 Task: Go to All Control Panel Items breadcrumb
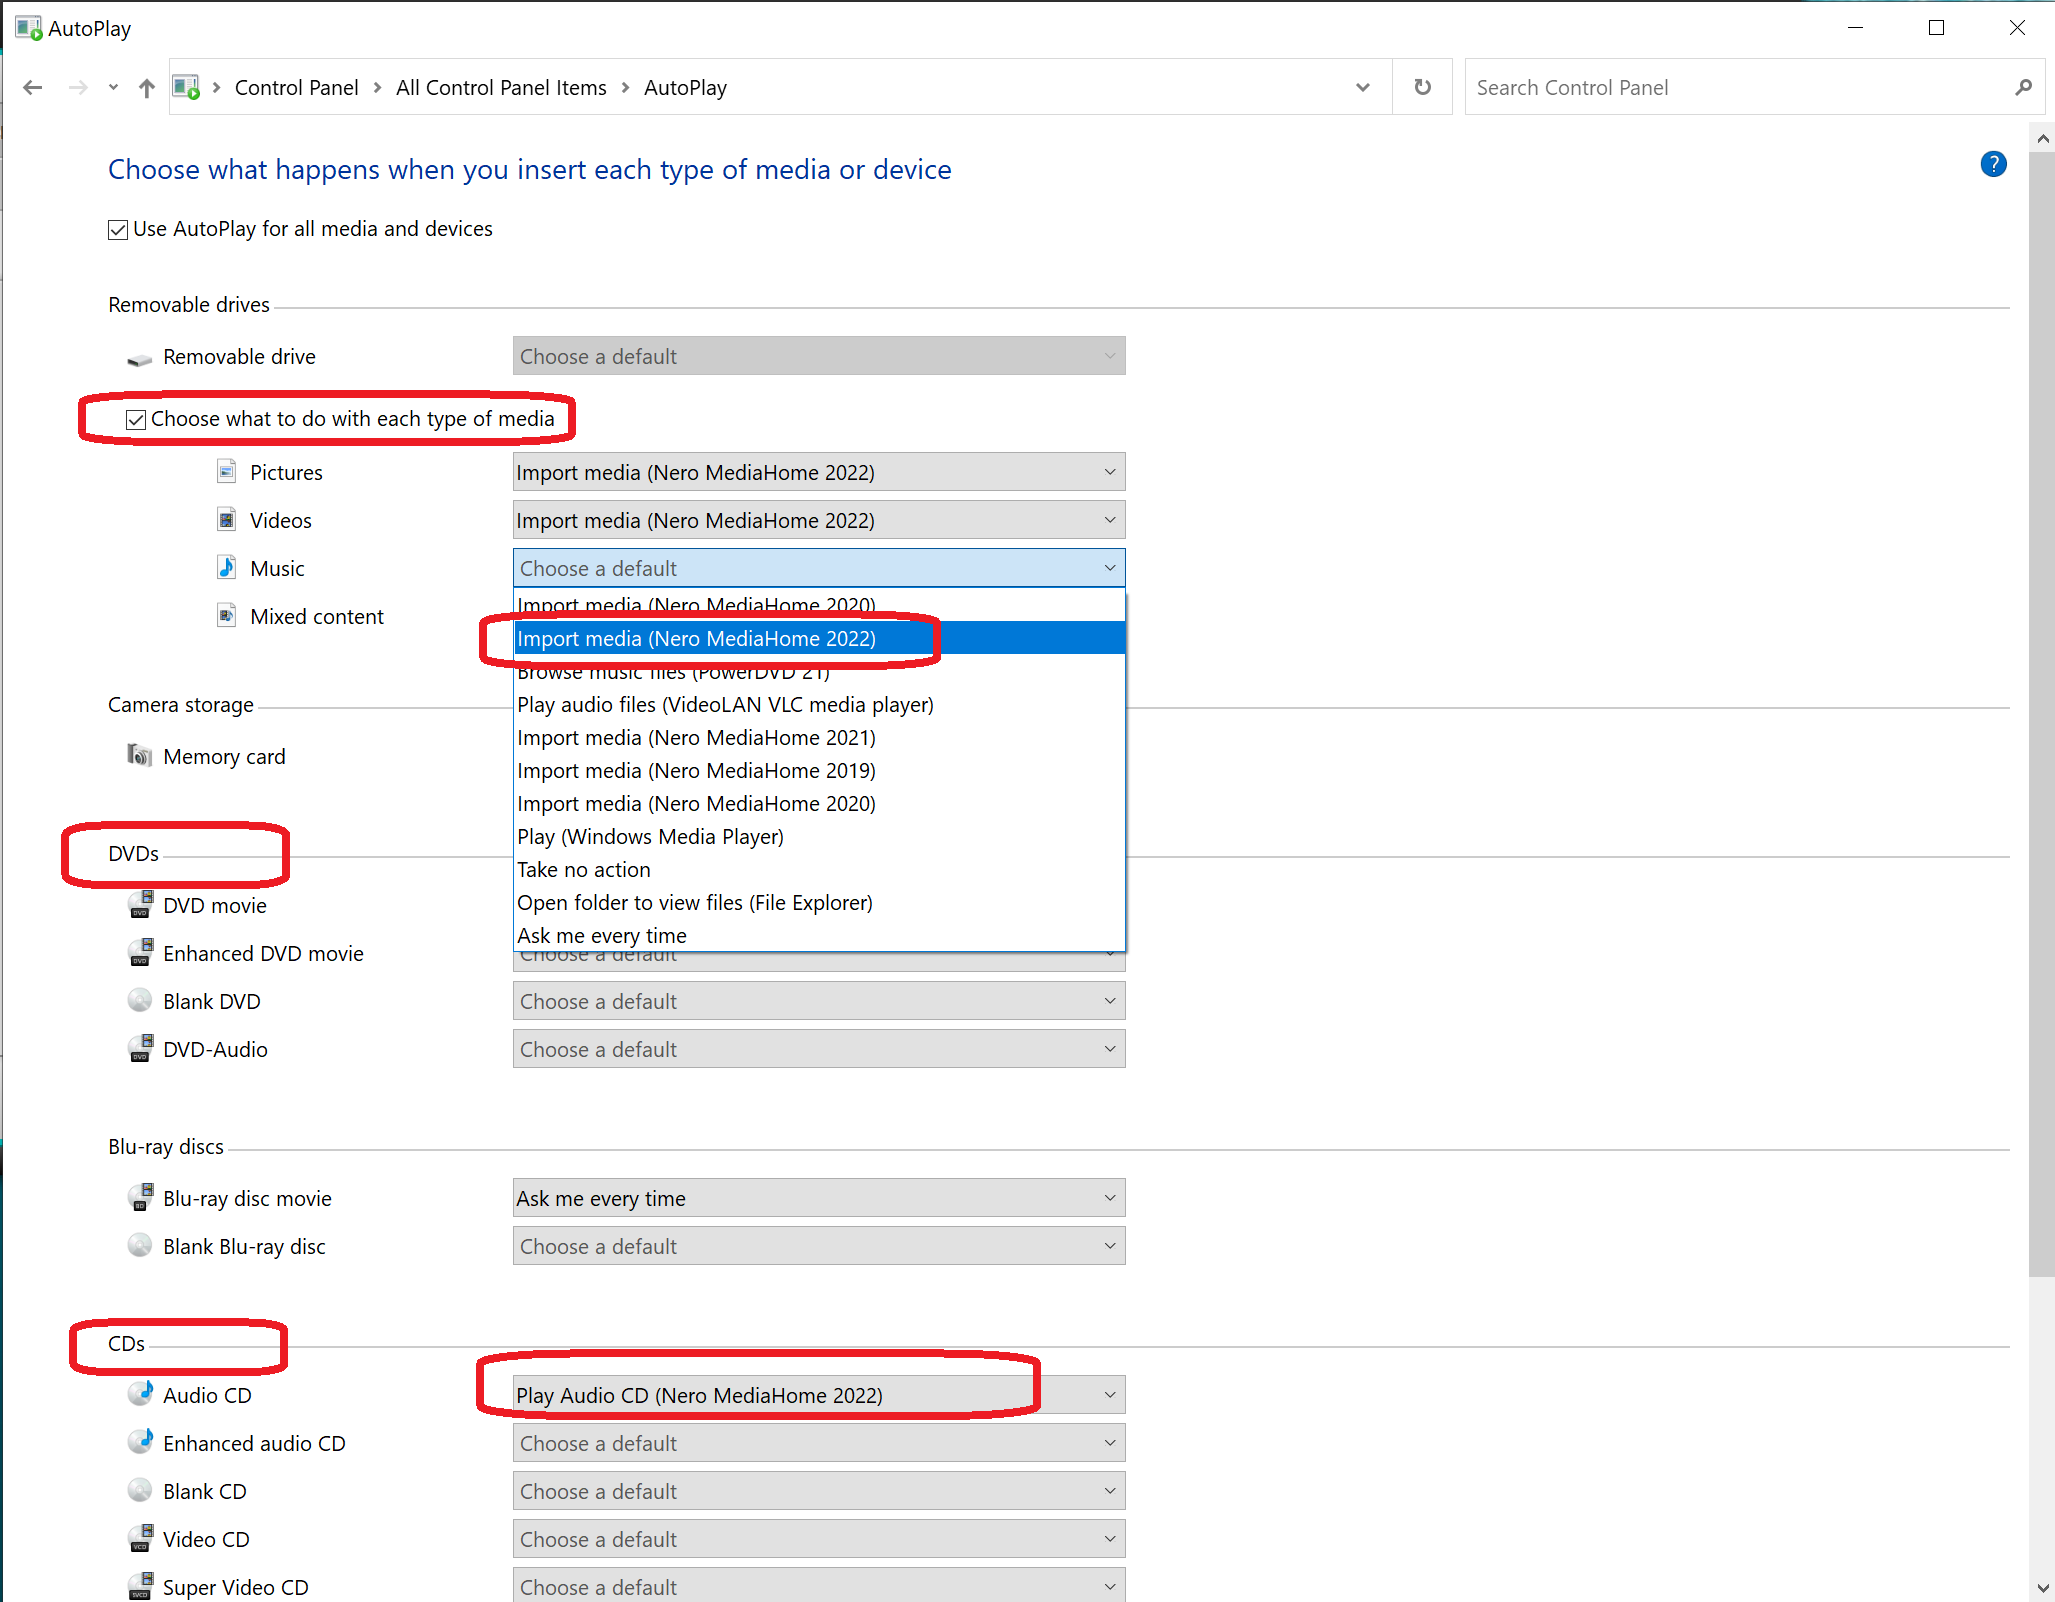(501, 88)
